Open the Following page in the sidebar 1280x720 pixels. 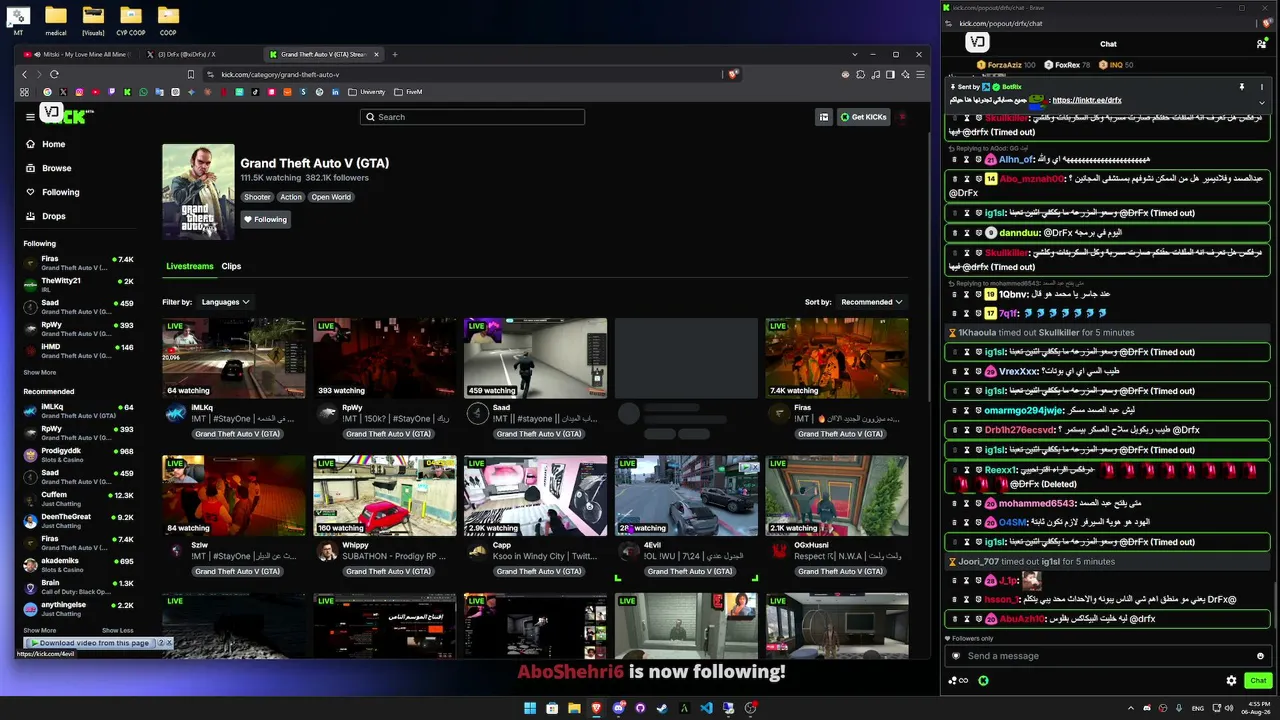[x=52, y=192]
